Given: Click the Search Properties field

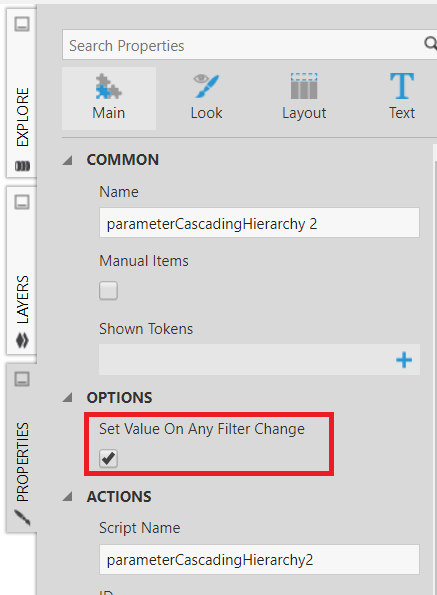Looking at the screenshot, I should tap(243, 45).
